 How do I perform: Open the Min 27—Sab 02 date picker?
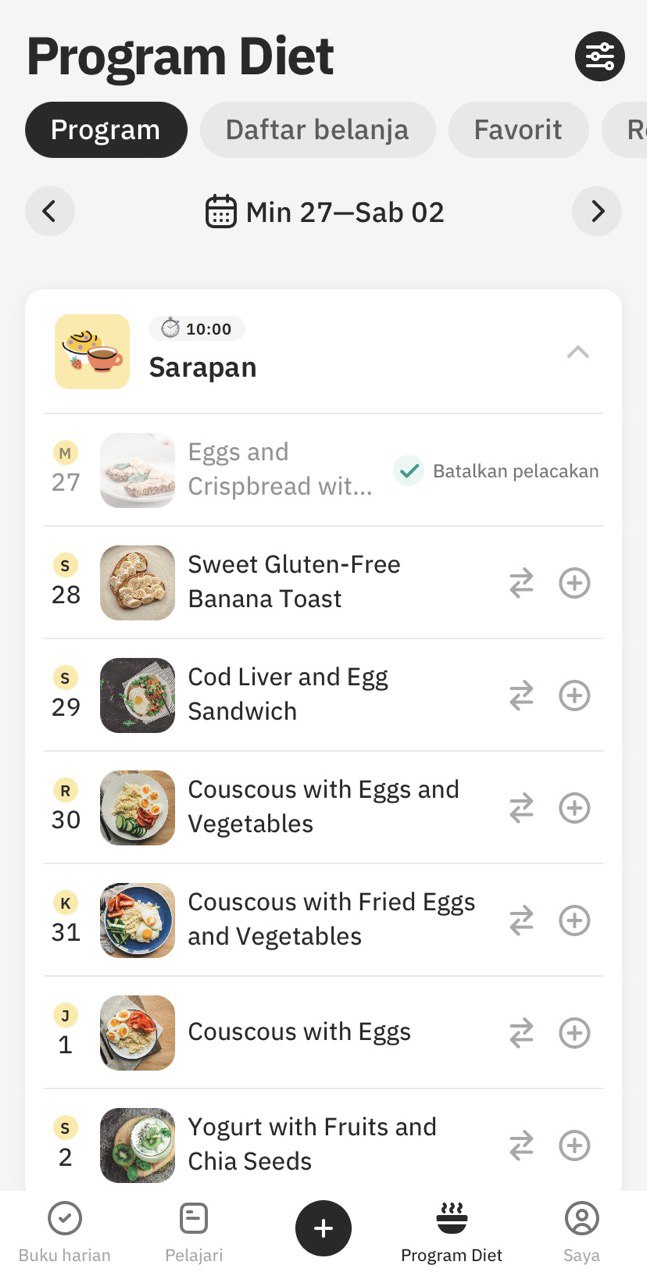pyautogui.click(x=325, y=212)
